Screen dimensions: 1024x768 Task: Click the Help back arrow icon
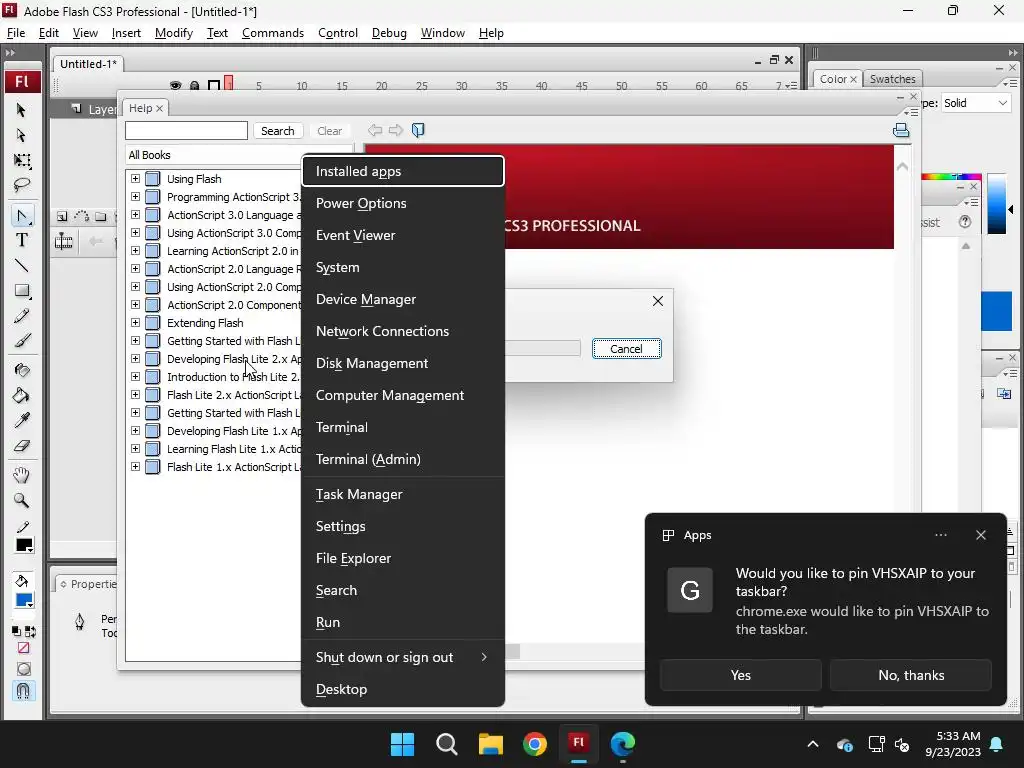[375, 130]
